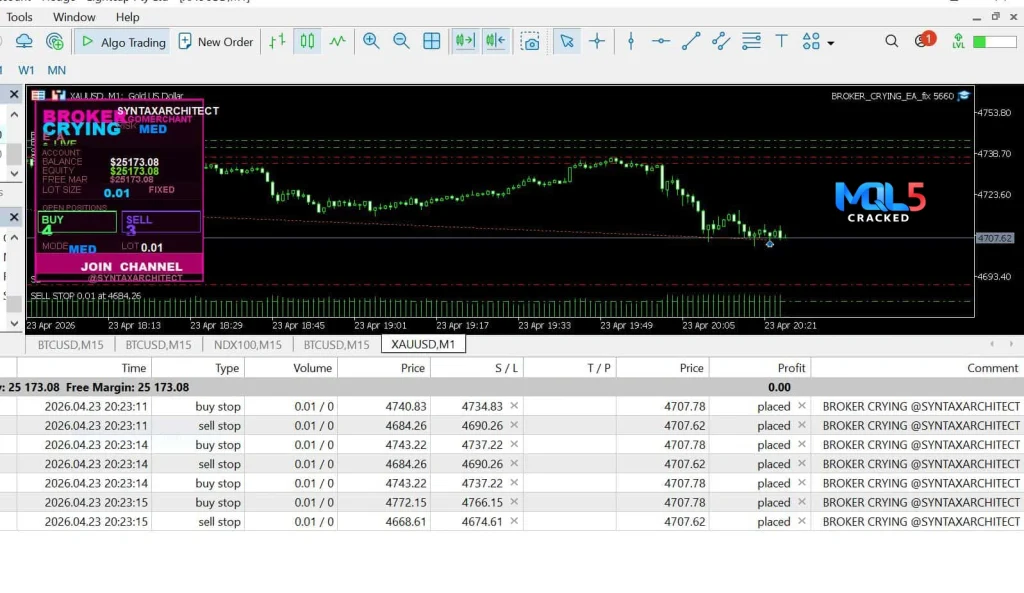Open the shapes objects dropdown arrow
Viewport: 1024px width, 593px height.
[x=831, y=43]
